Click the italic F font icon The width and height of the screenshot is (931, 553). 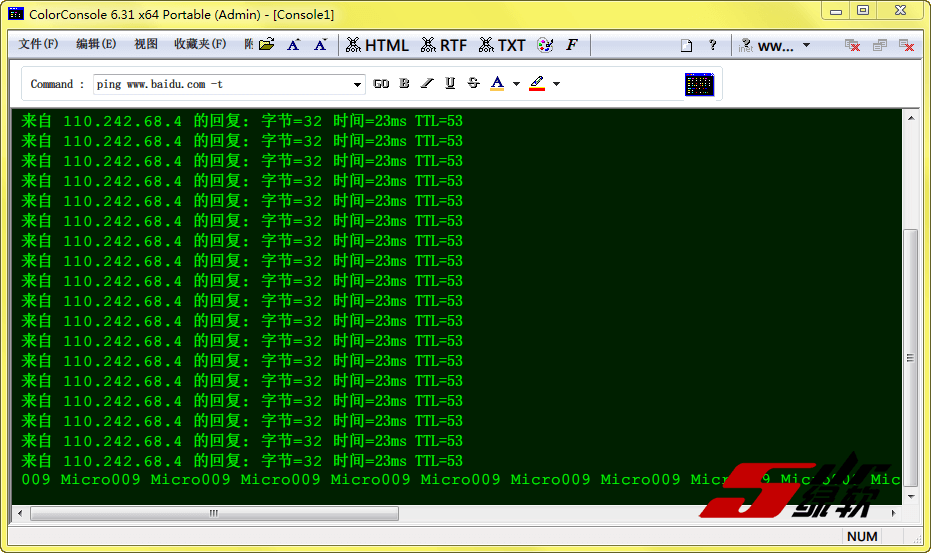[x=572, y=45]
